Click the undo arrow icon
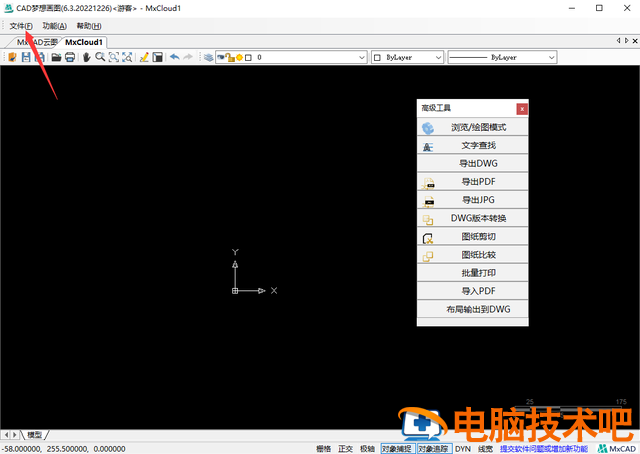The width and height of the screenshot is (640, 454). (x=175, y=57)
